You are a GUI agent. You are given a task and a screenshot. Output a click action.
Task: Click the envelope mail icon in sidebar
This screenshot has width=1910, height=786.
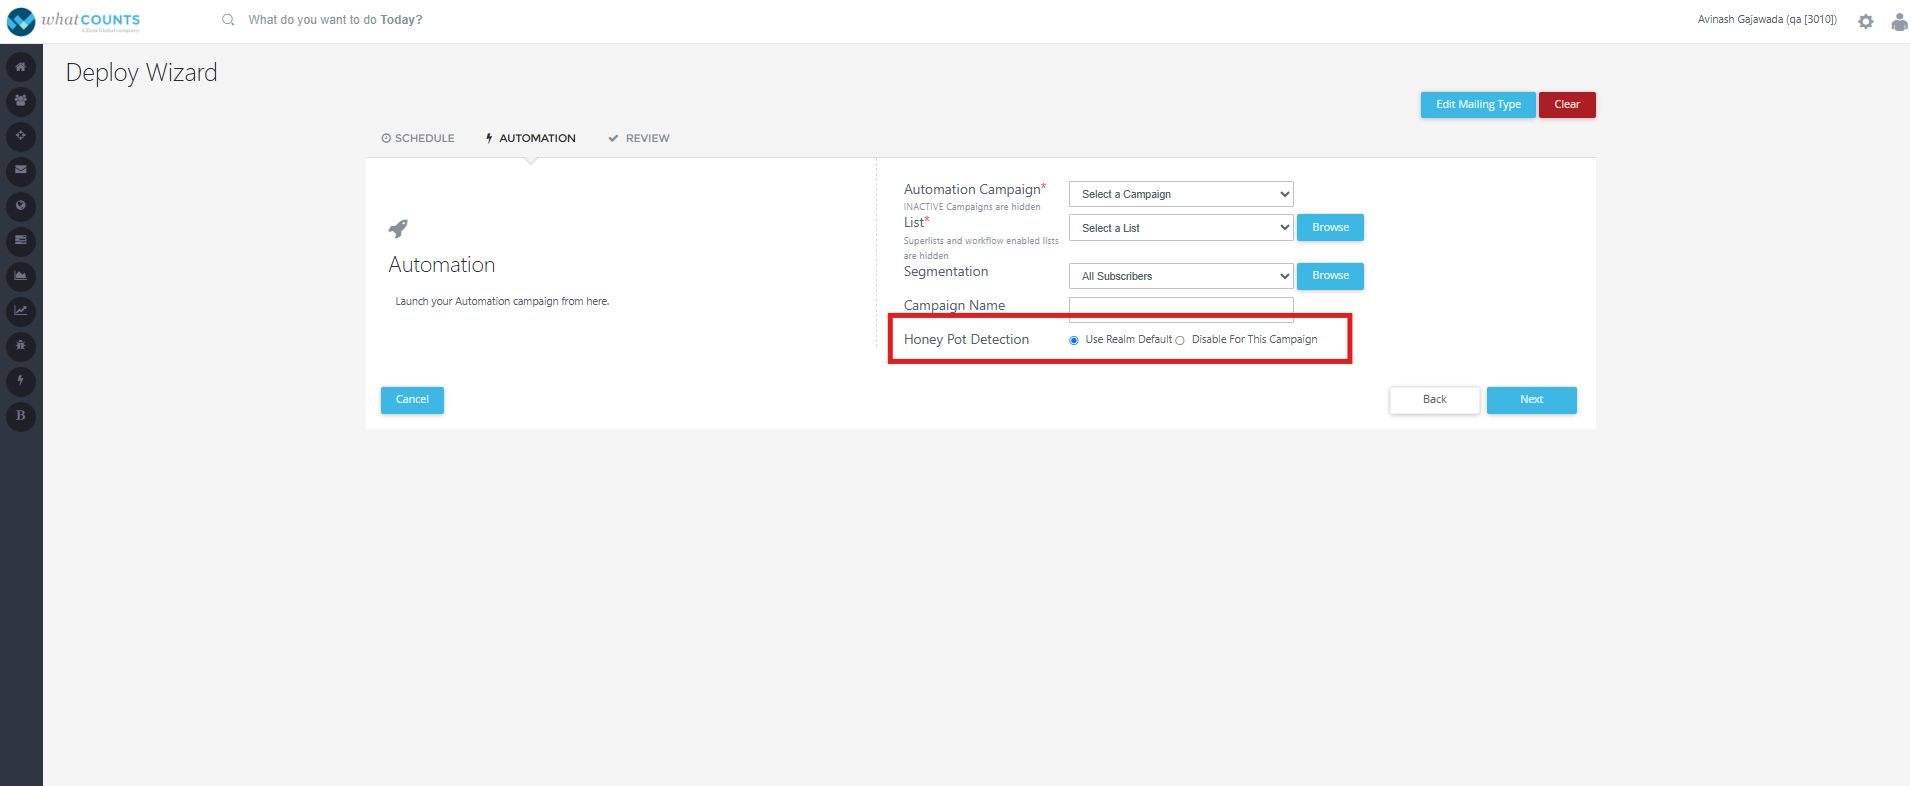pos(21,171)
